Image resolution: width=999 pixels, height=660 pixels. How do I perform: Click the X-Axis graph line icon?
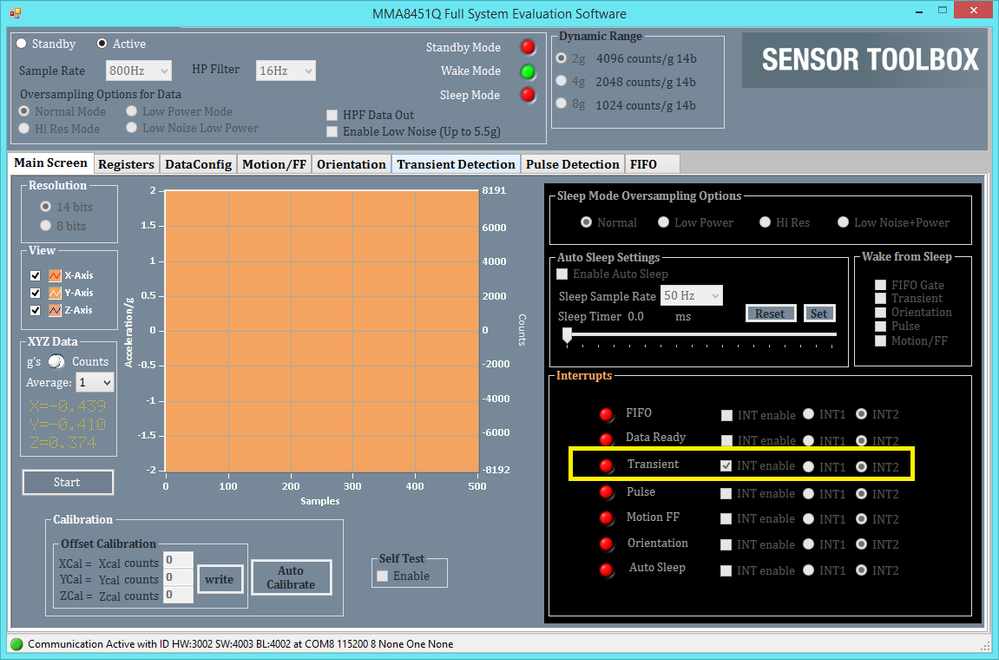[x=55, y=276]
